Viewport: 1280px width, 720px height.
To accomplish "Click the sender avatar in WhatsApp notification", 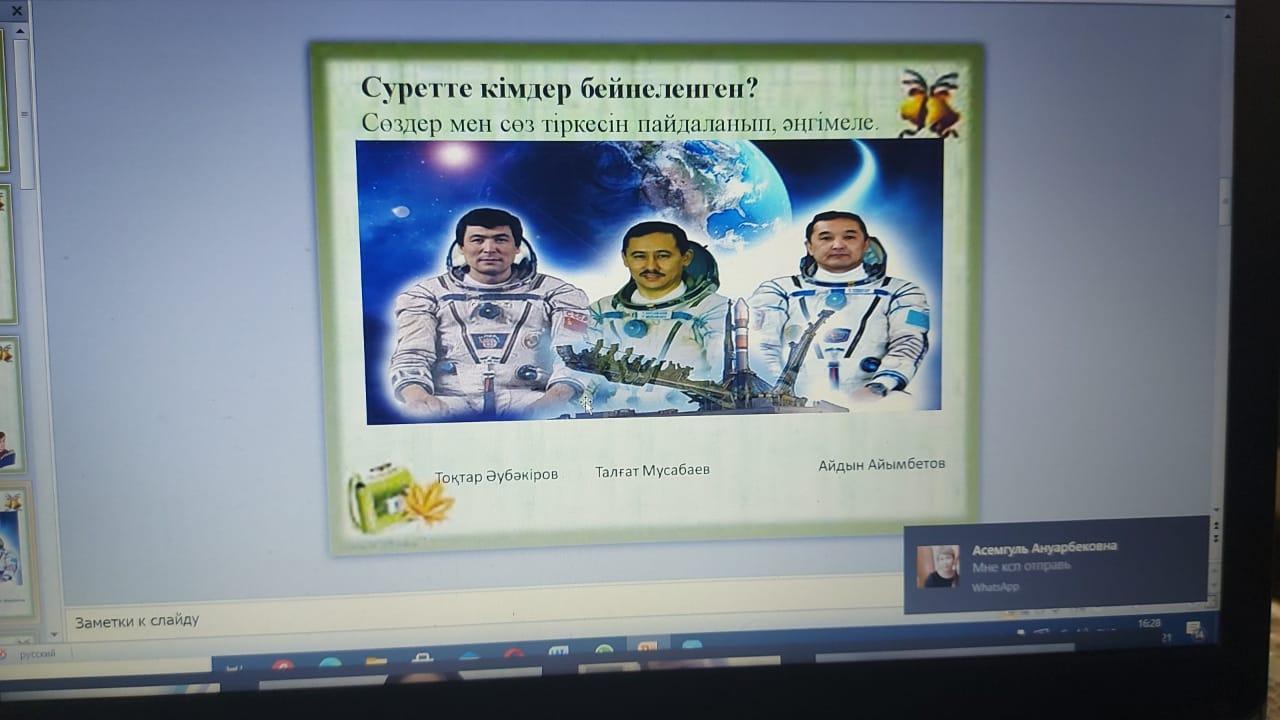I will (938, 567).
